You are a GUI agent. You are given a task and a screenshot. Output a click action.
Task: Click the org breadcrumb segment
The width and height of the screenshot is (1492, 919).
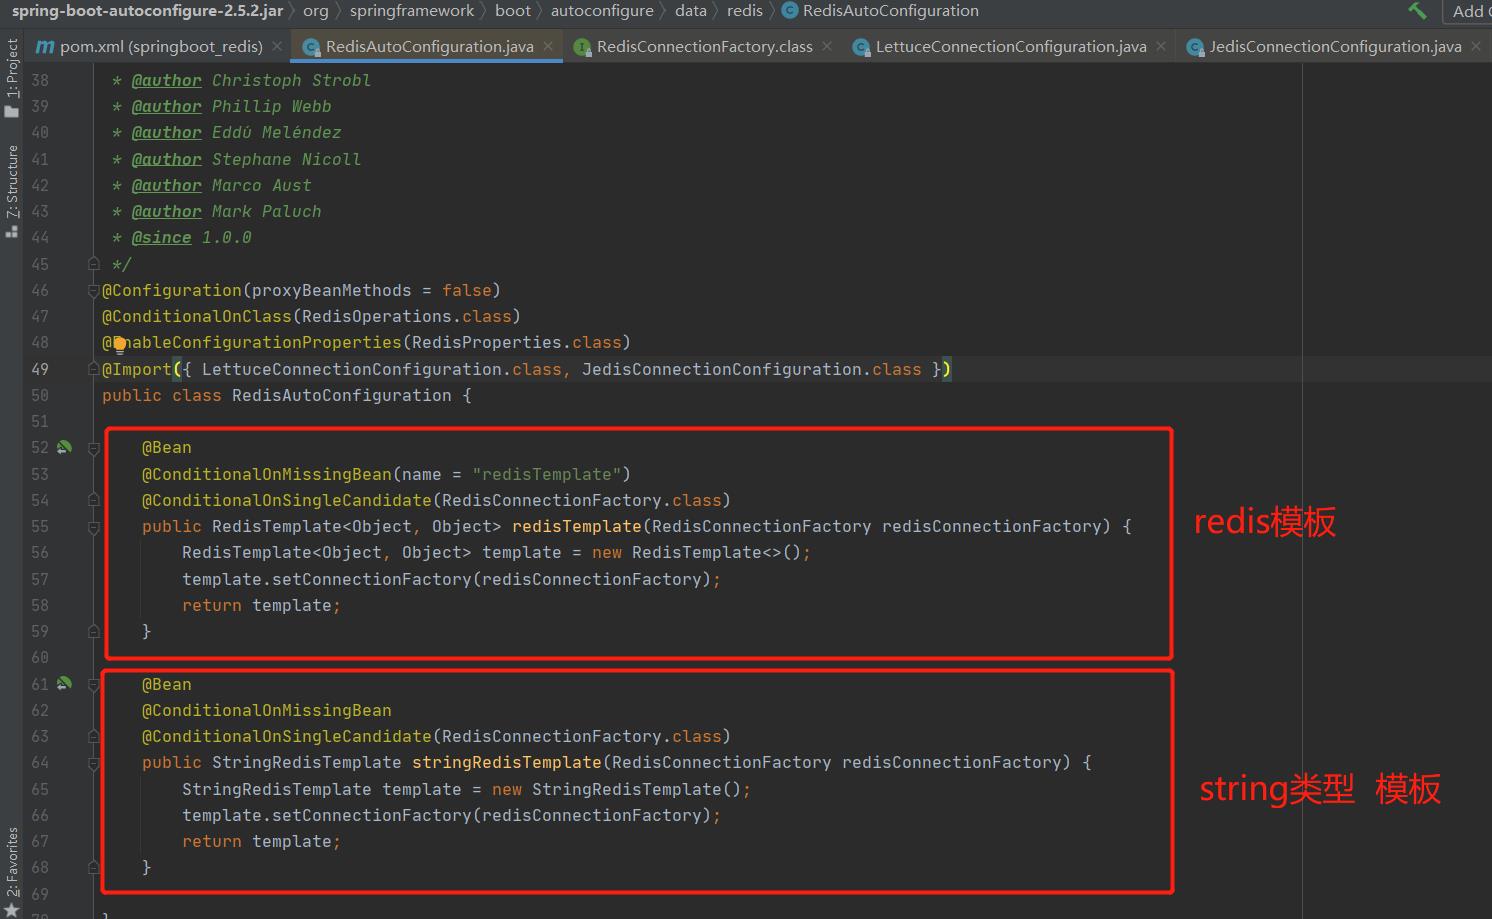click(x=315, y=11)
